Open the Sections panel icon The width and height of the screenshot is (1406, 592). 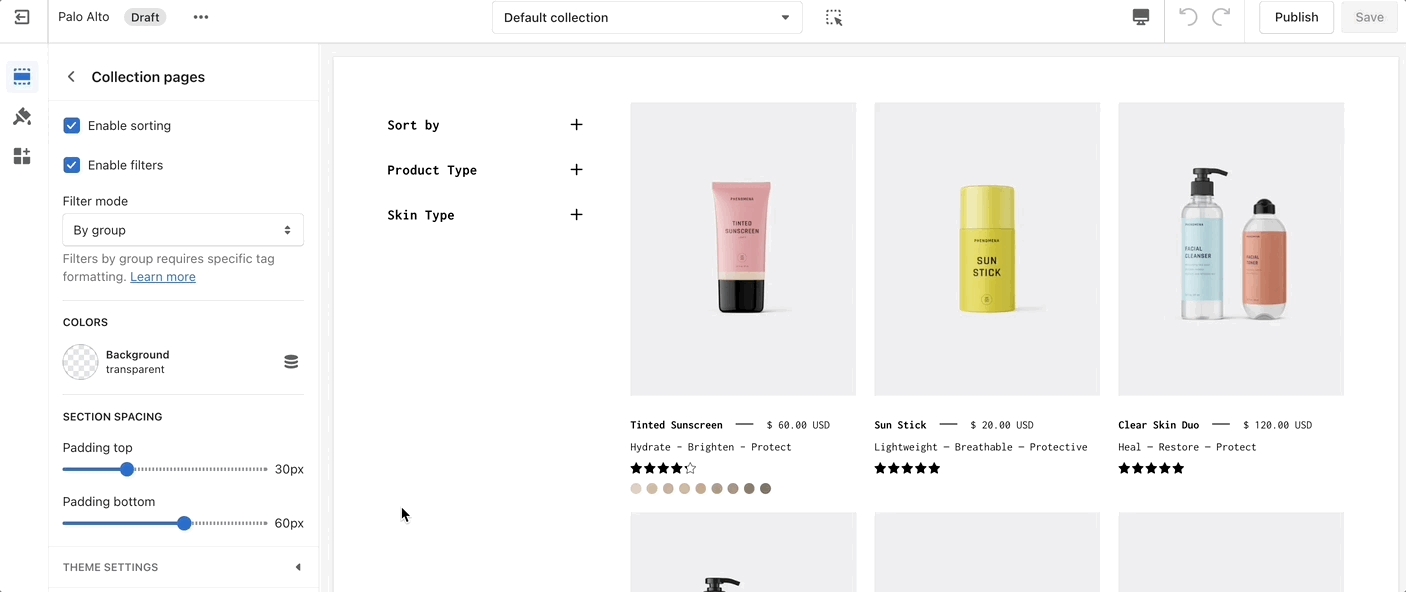22,77
